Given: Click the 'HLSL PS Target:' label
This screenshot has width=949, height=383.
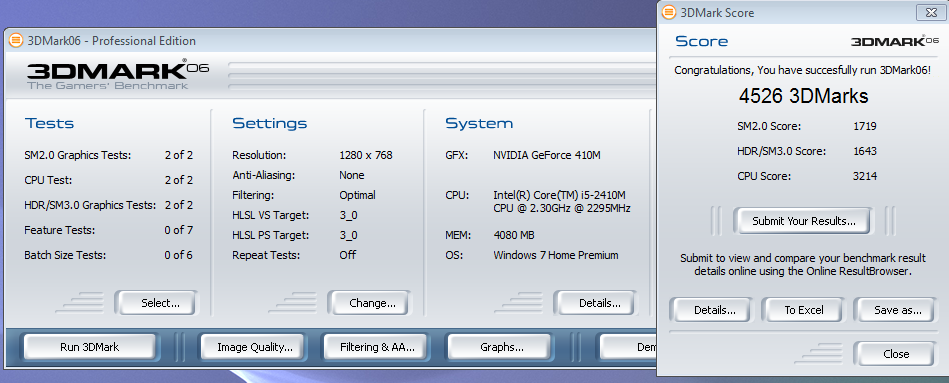Looking at the screenshot, I should pyautogui.click(x=270, y=235).
